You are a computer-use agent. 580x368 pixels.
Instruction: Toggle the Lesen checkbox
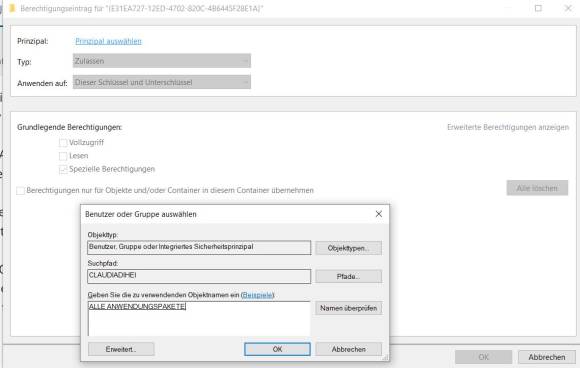63,156
